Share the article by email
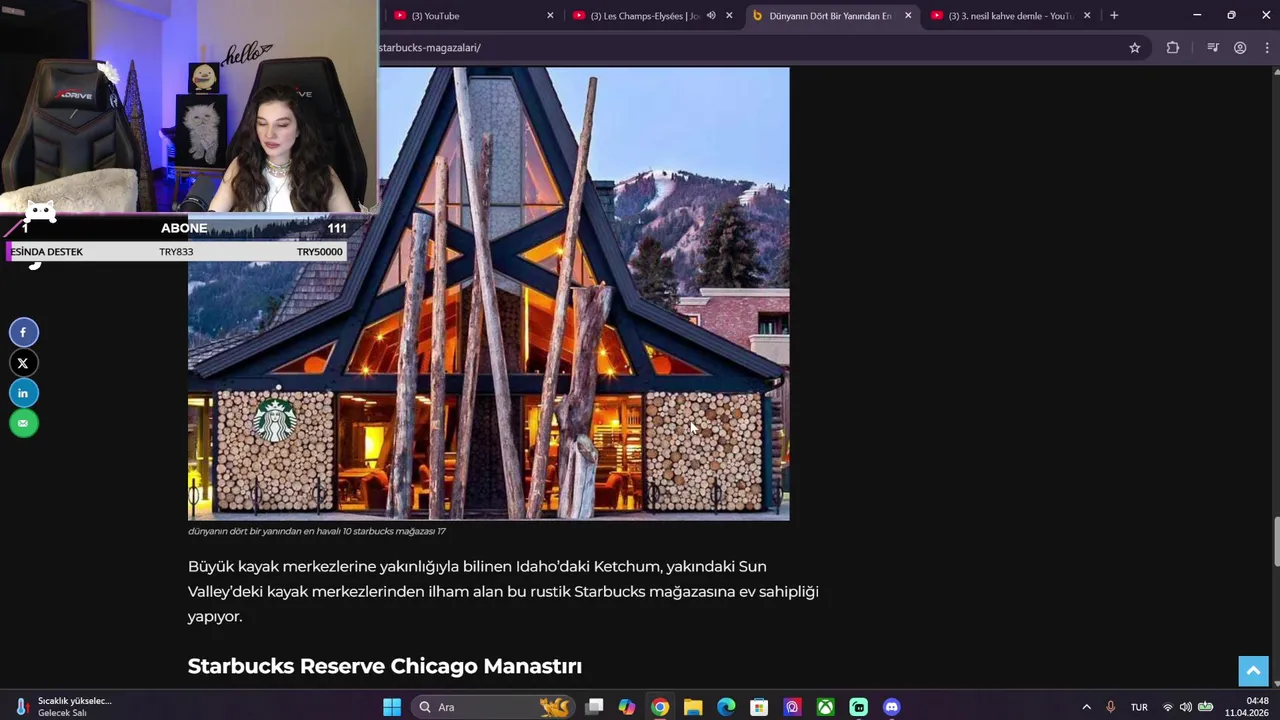 (24, 423)
